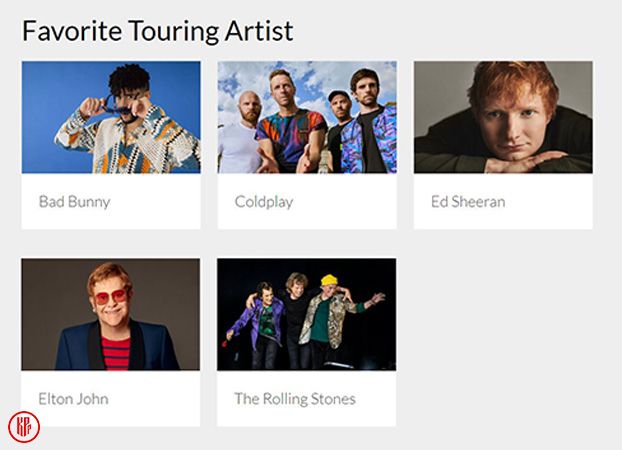The height and width of the screenshot is (450, 622).
Task: Choose the Ed Sheeran photo
Action: pyautogui.click(x=503, y=117)
